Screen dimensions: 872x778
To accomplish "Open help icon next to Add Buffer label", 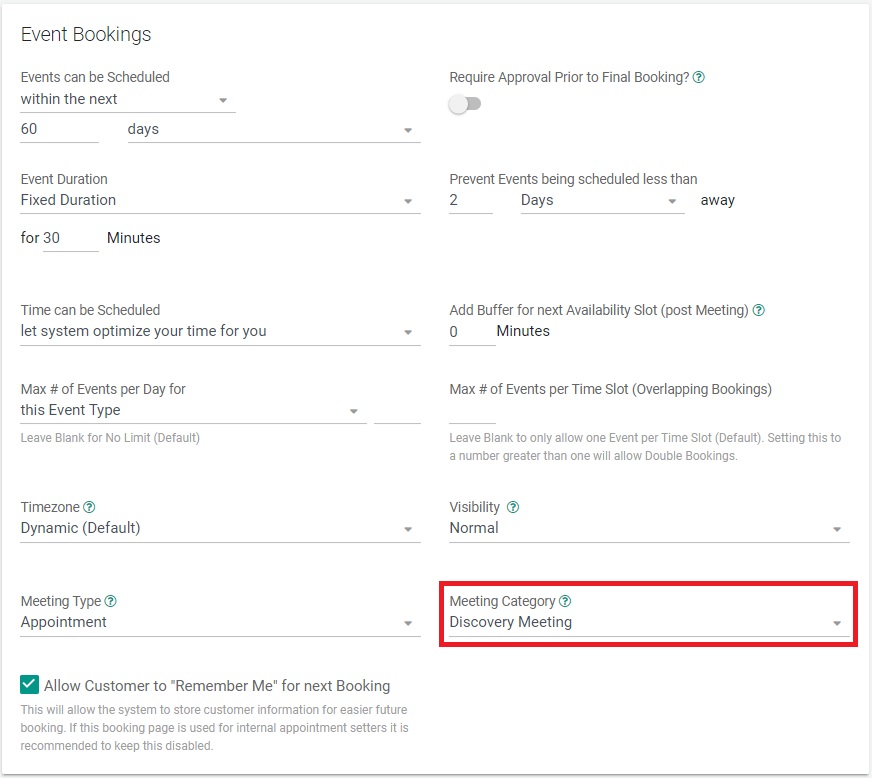I will point(759,310).
